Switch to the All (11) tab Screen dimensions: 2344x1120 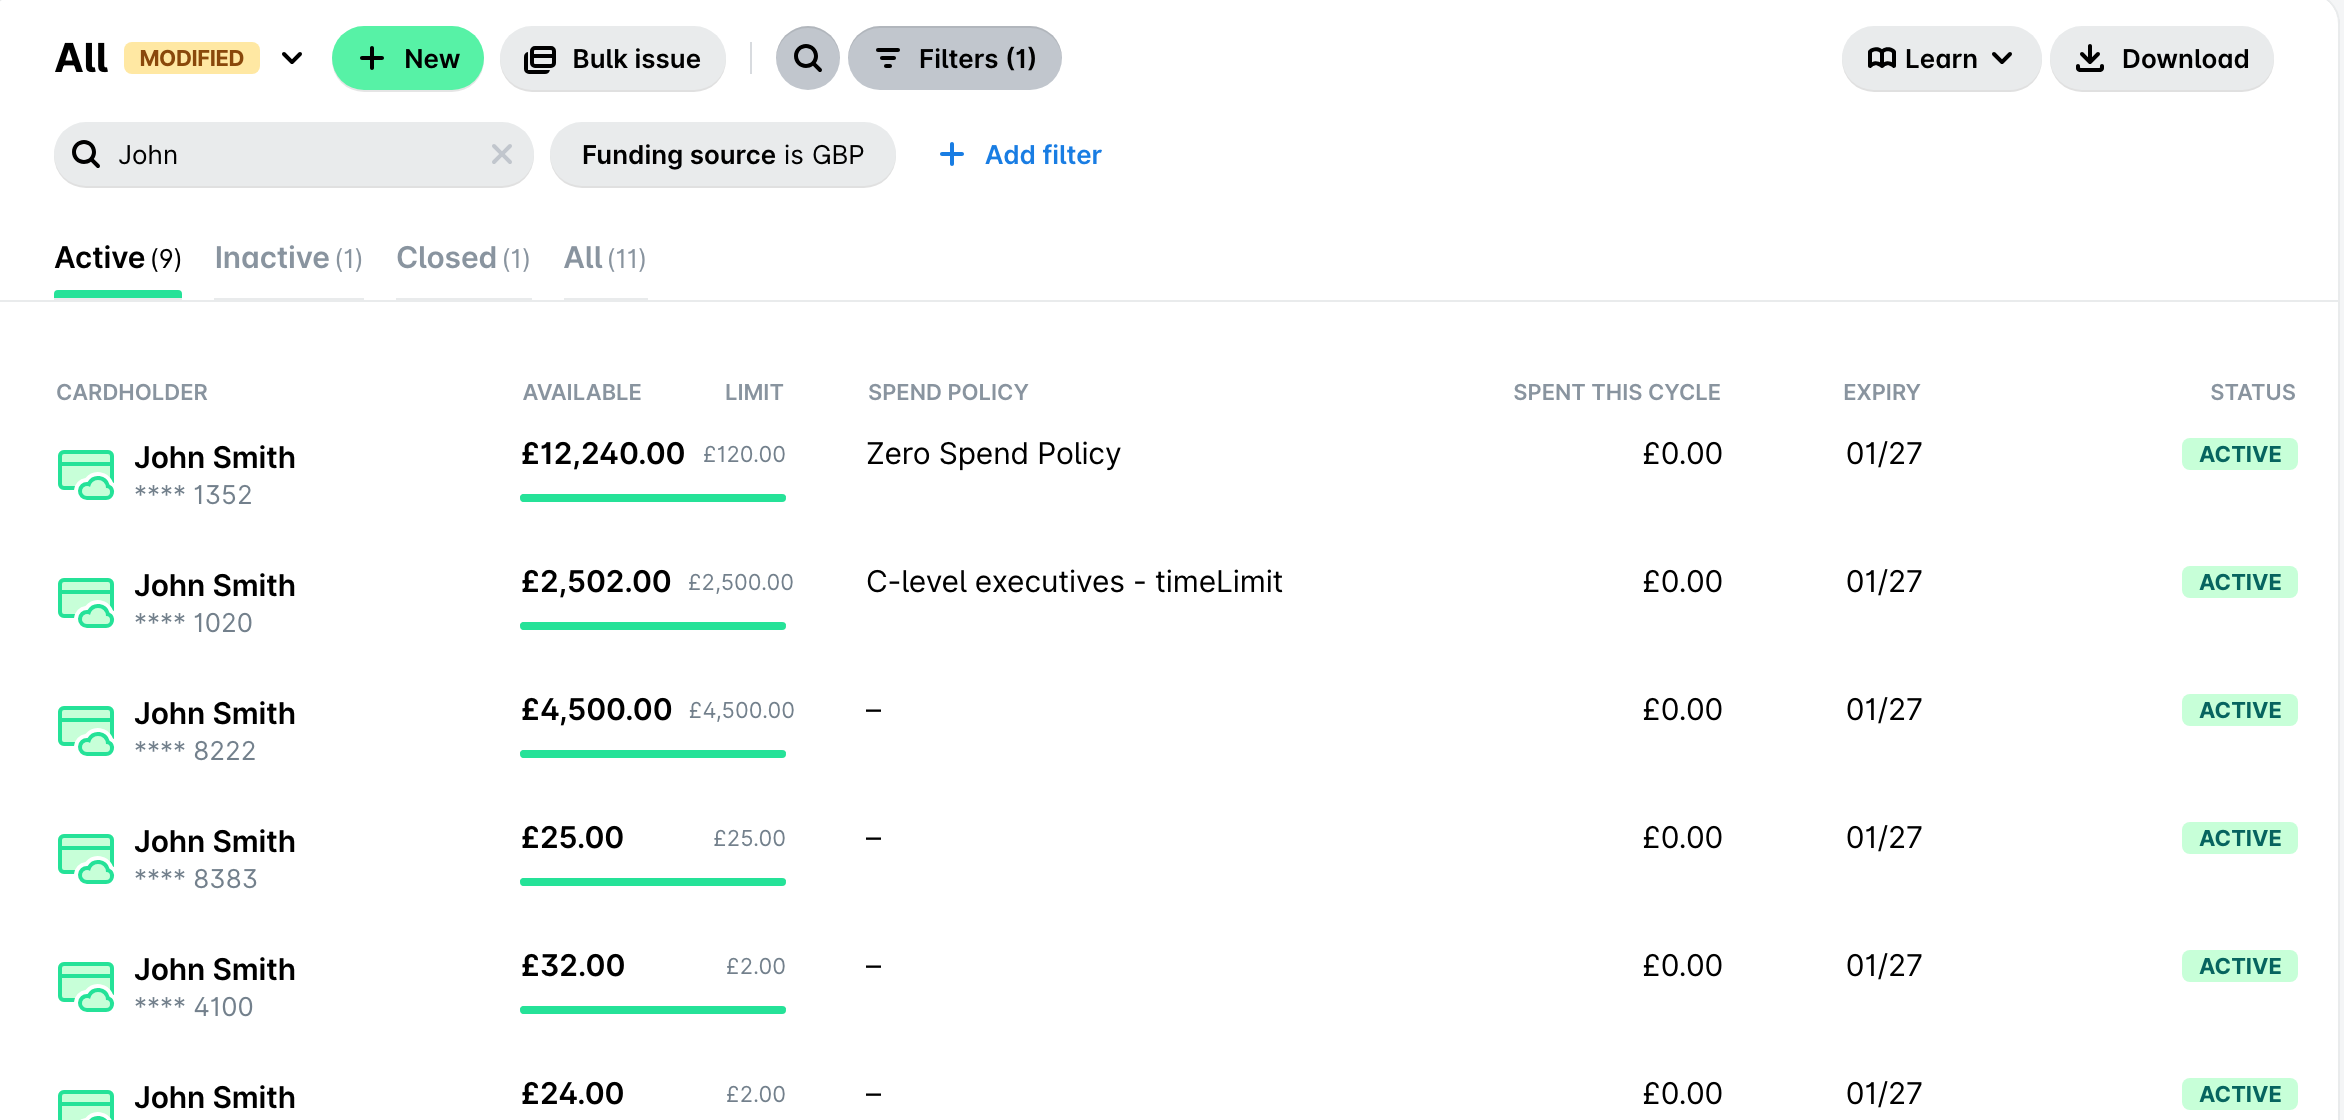coord(605,258)
